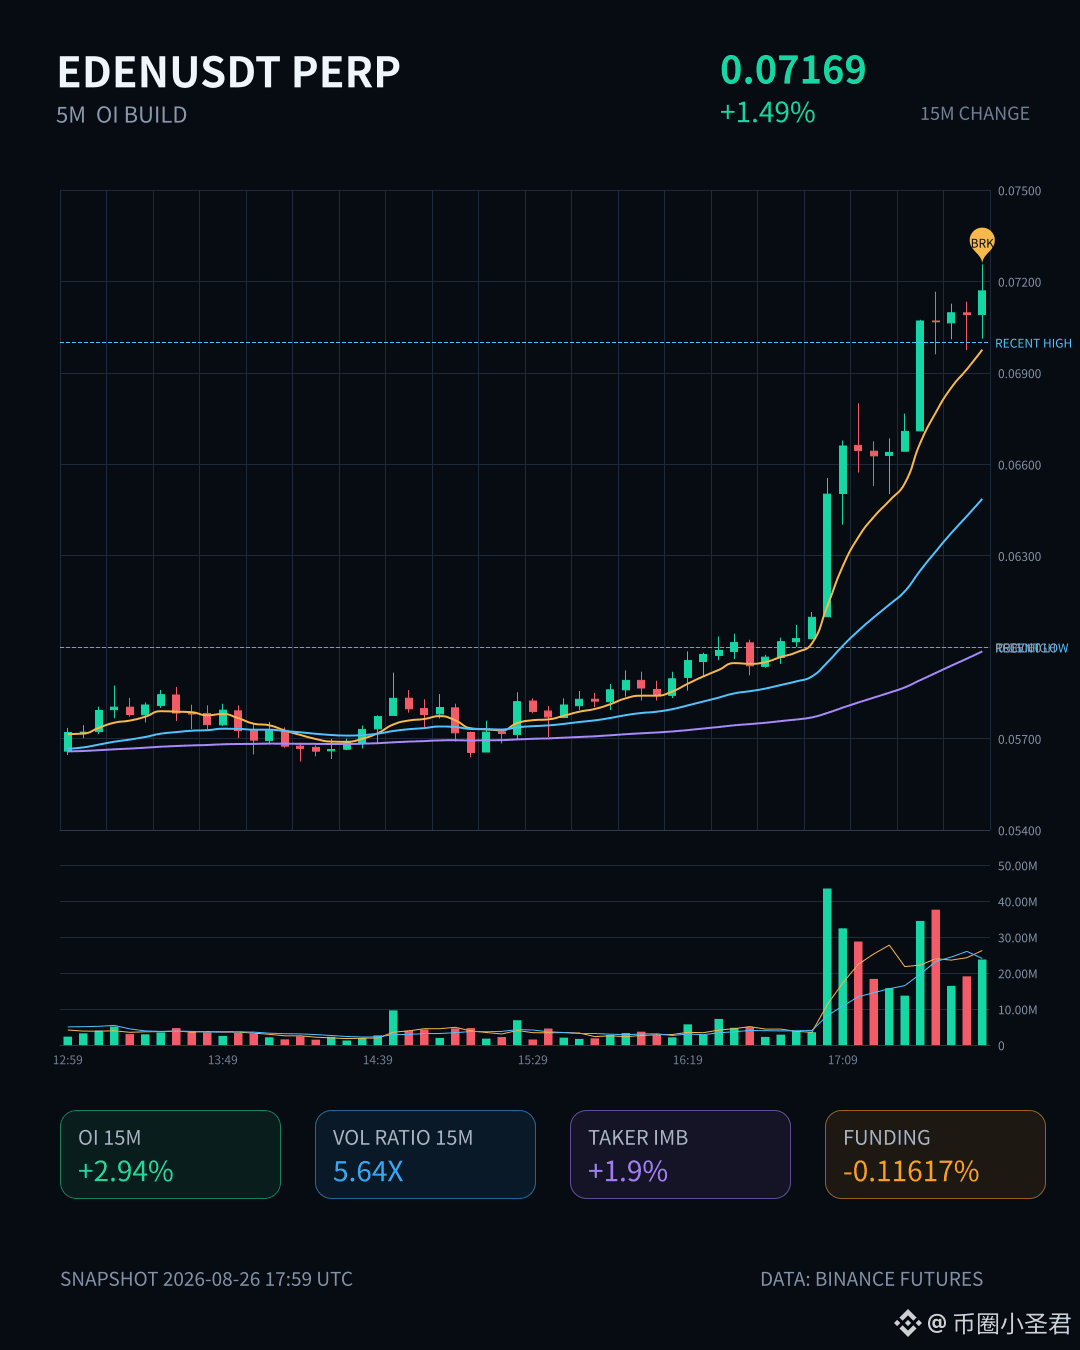Click the RECENT HIGH line label
Image resolution: width=1080 pixels, height=1350 pixels.
[x=1033, y=343]
